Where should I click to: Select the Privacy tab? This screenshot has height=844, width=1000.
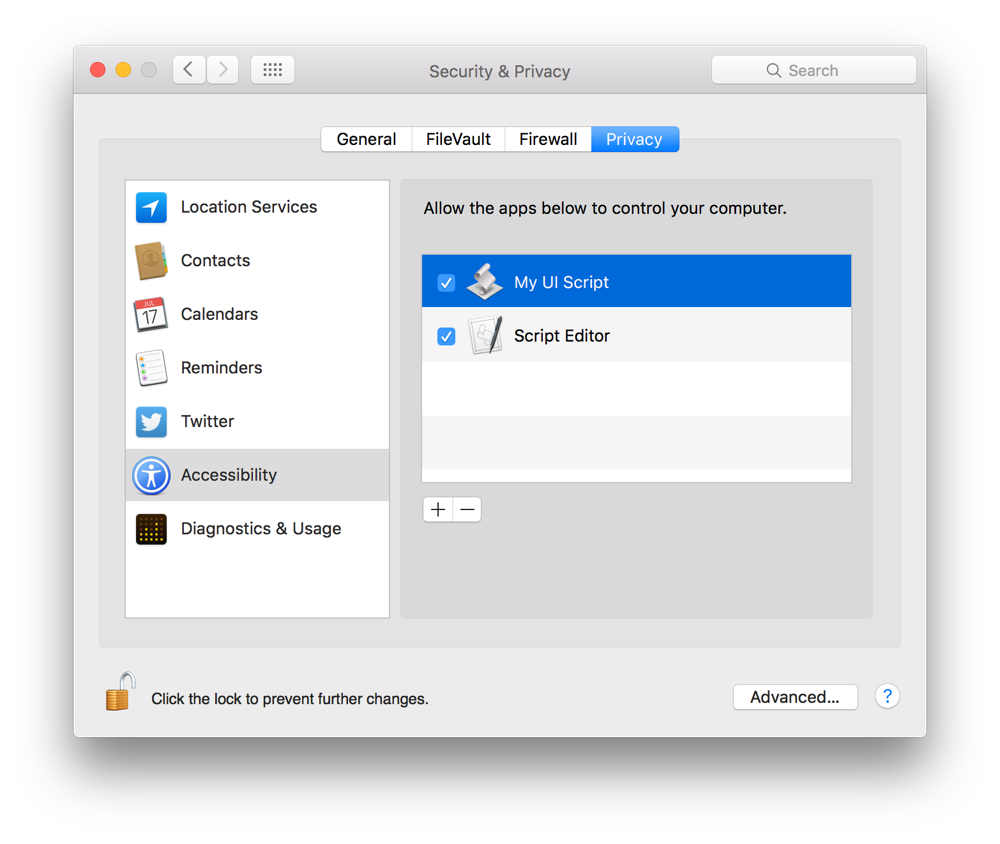coord(635,139)
